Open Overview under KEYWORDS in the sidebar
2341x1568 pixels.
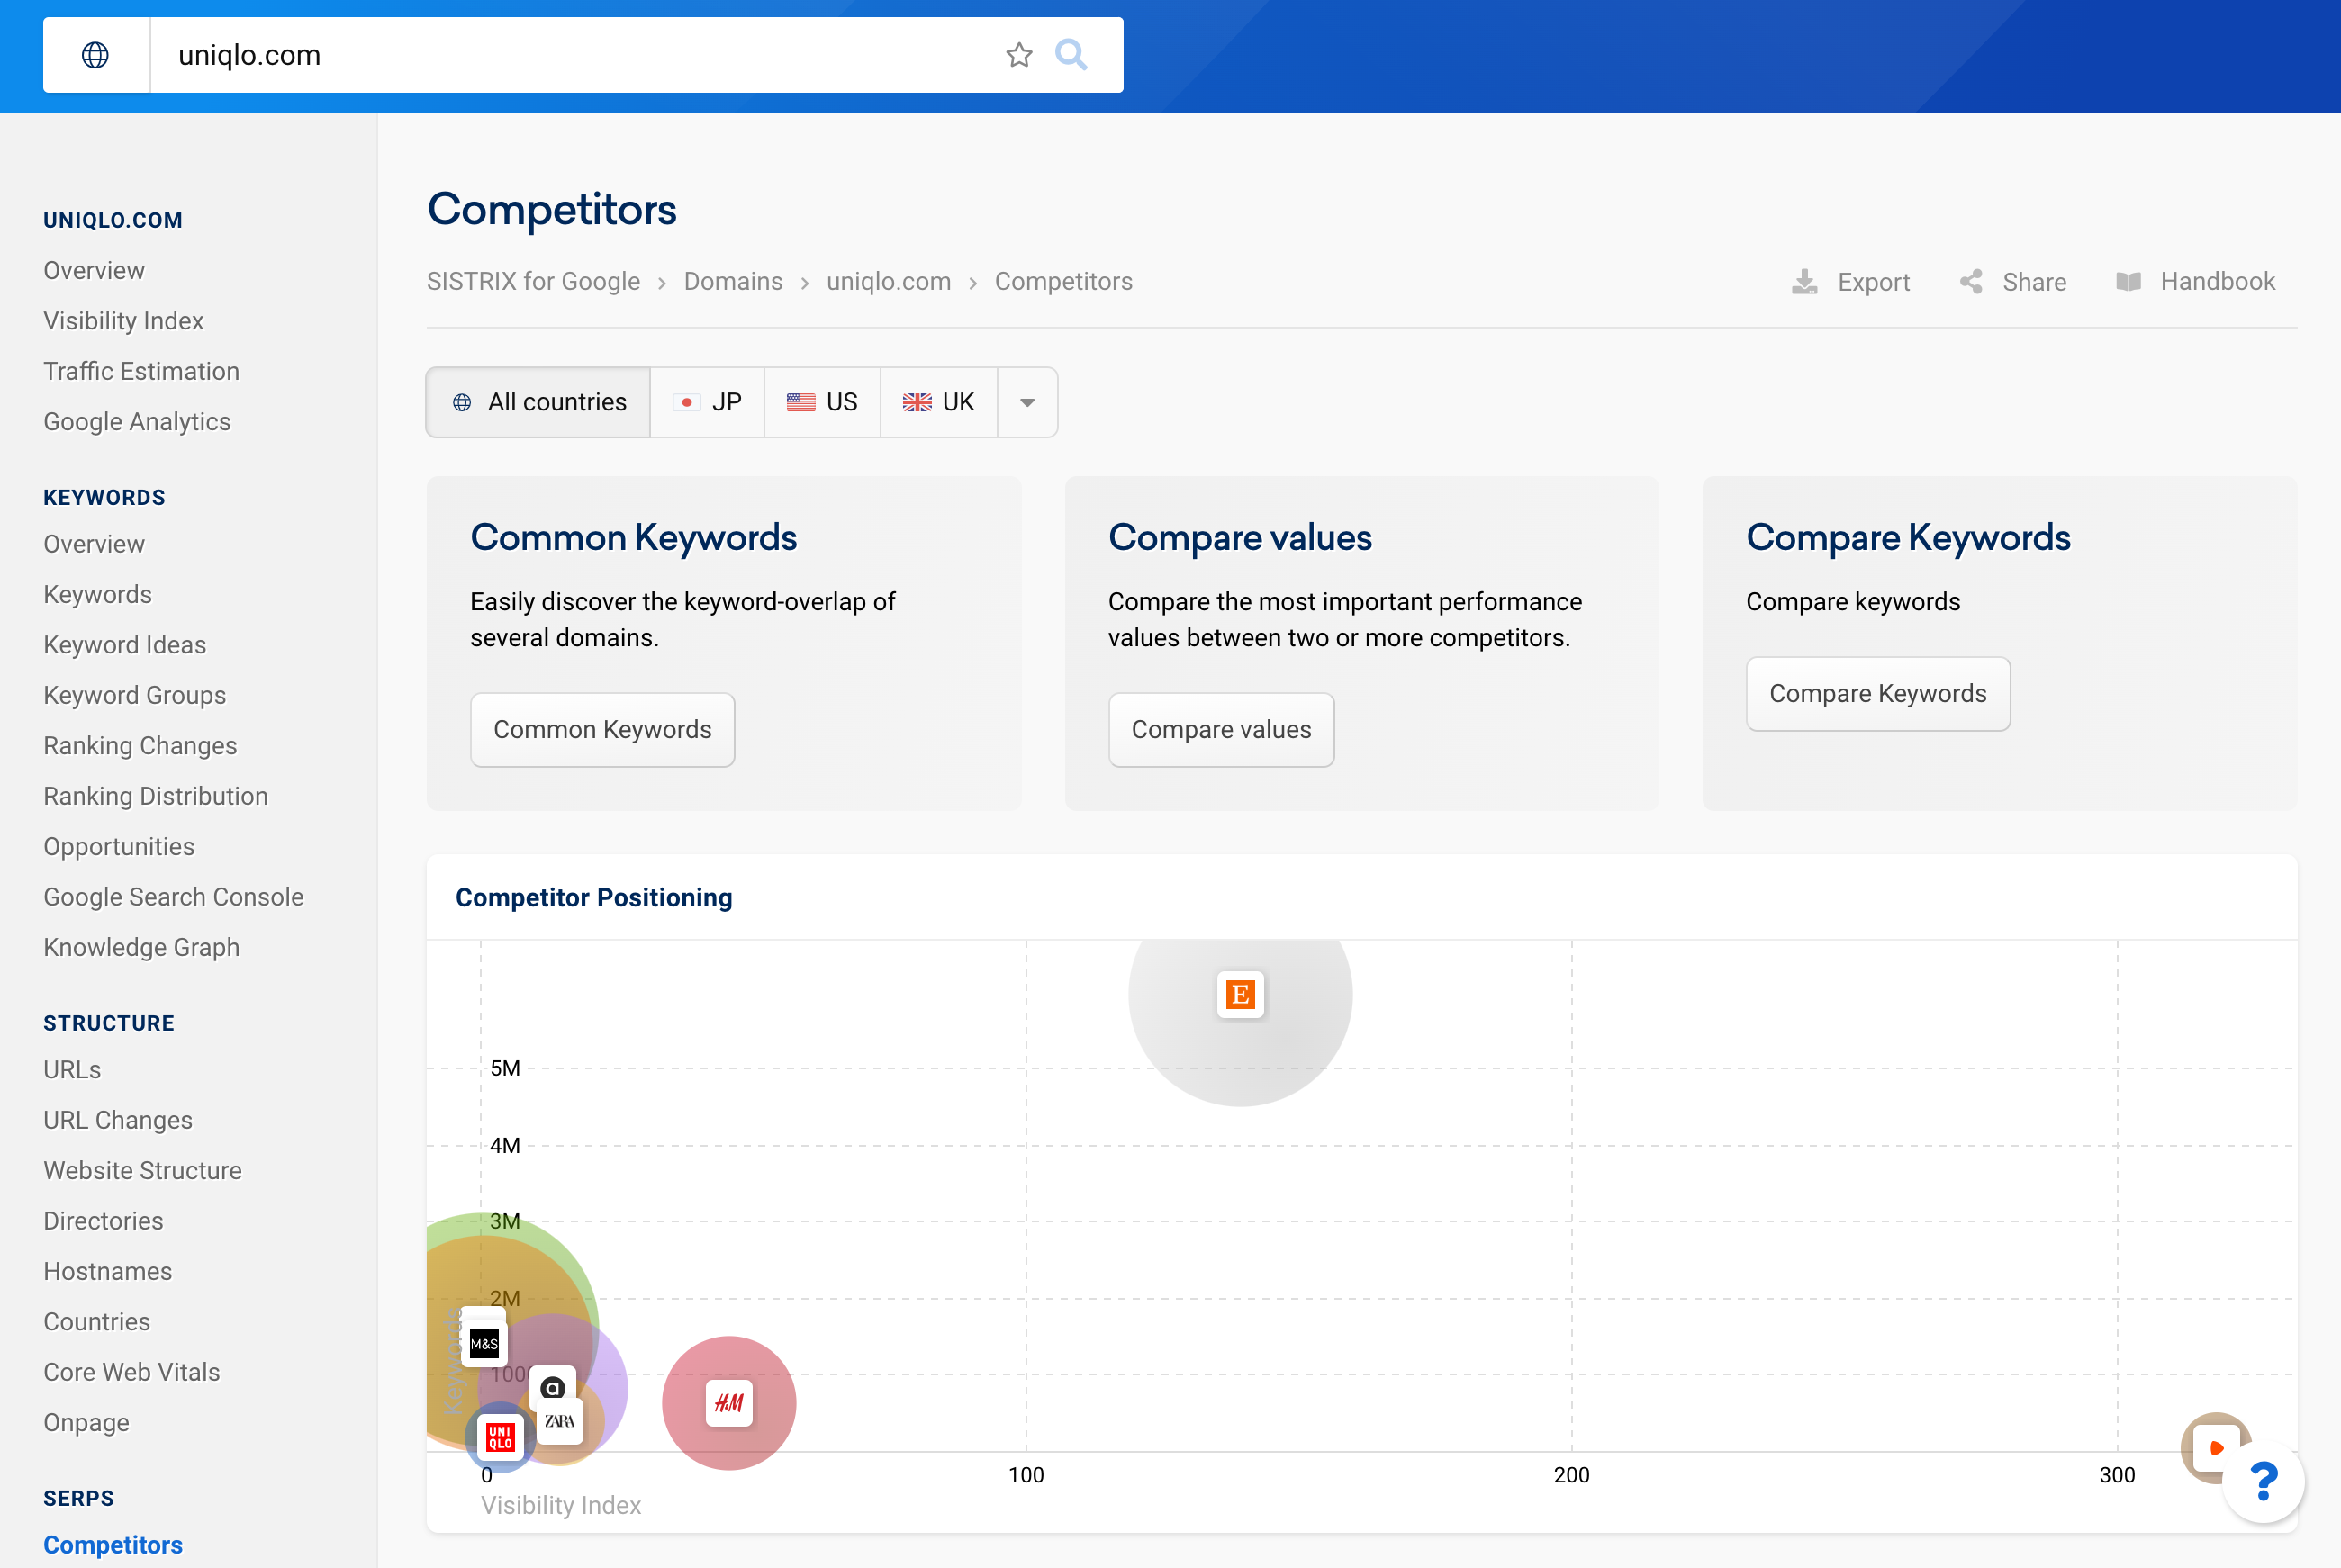point(94,544)
